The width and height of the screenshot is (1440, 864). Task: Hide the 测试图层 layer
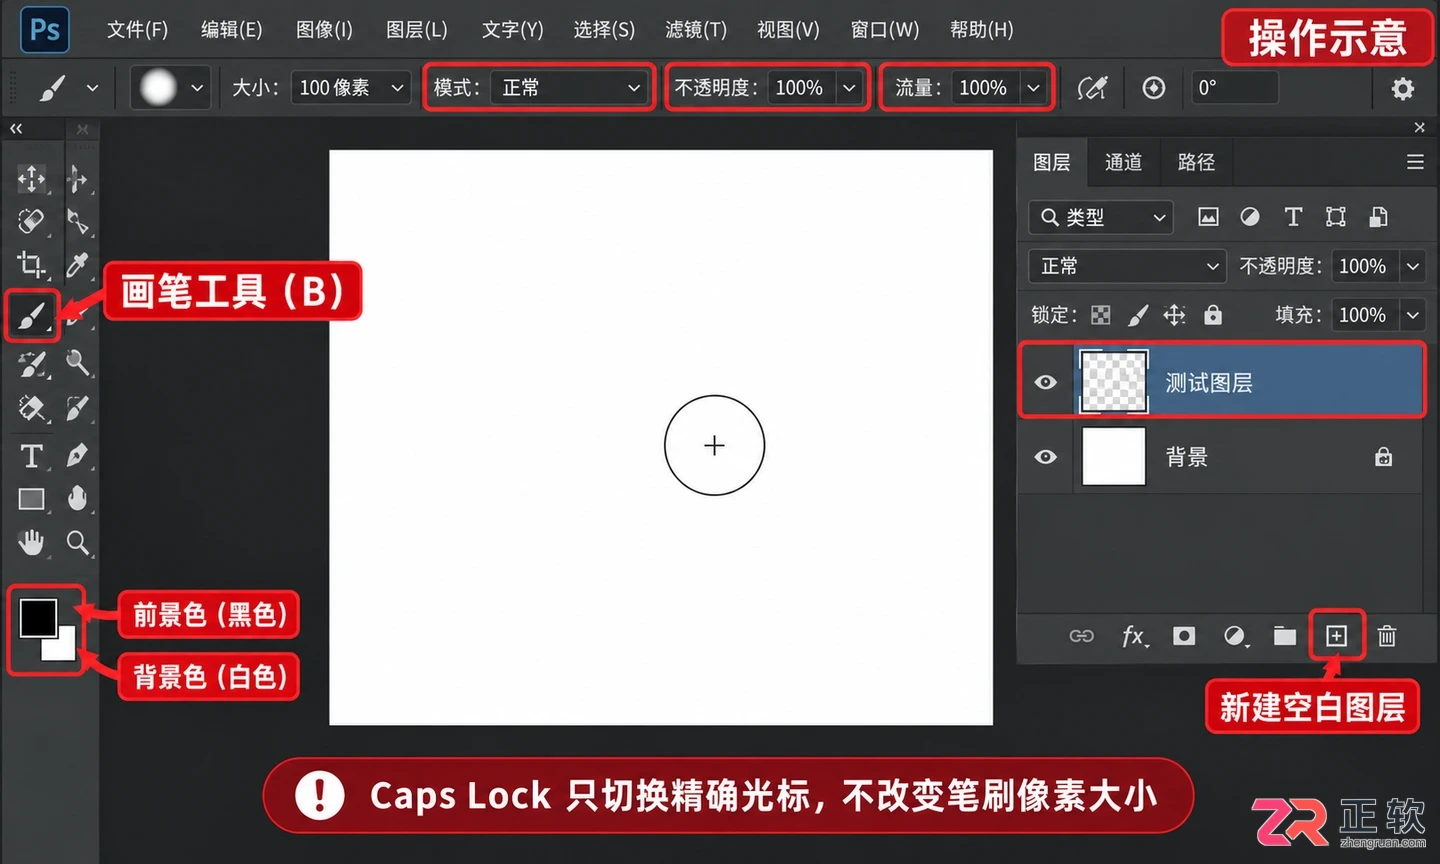coord(1046,382)
